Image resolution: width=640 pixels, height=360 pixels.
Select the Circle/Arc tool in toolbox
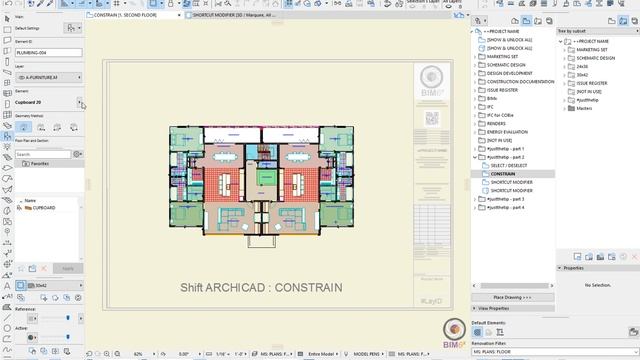click(x=7, y=328)
